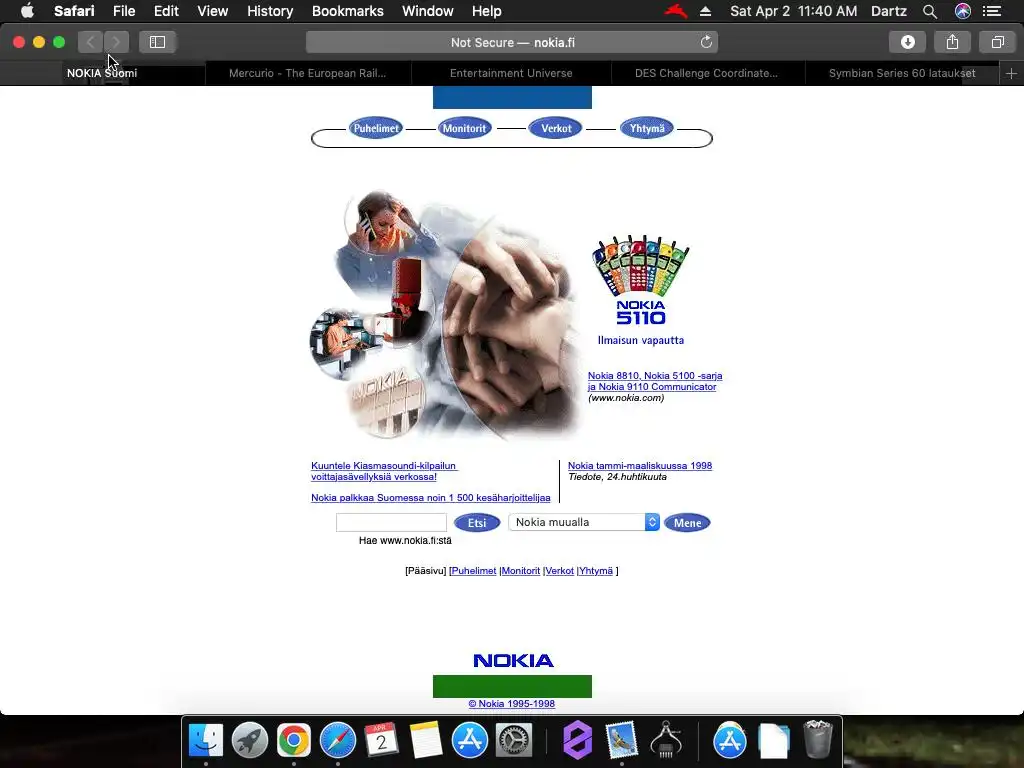Focus the Hae www.nokia.fi search field
Screen dimensions: 1024x768
click(391, 522)
